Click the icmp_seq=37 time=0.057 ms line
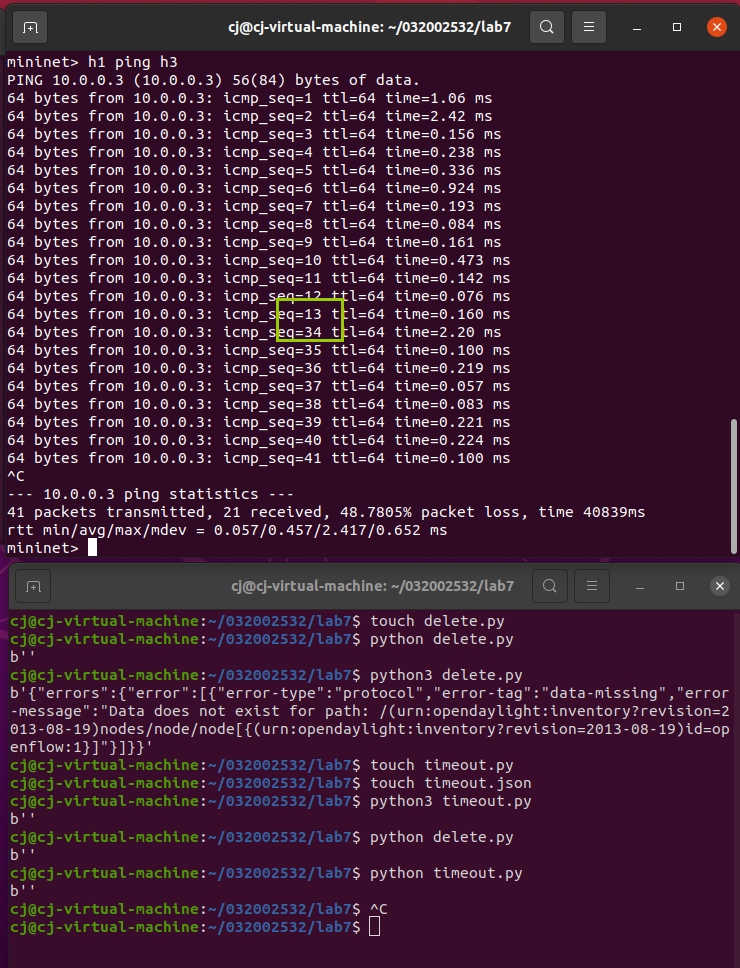740x968 pixels. point(259,386)
